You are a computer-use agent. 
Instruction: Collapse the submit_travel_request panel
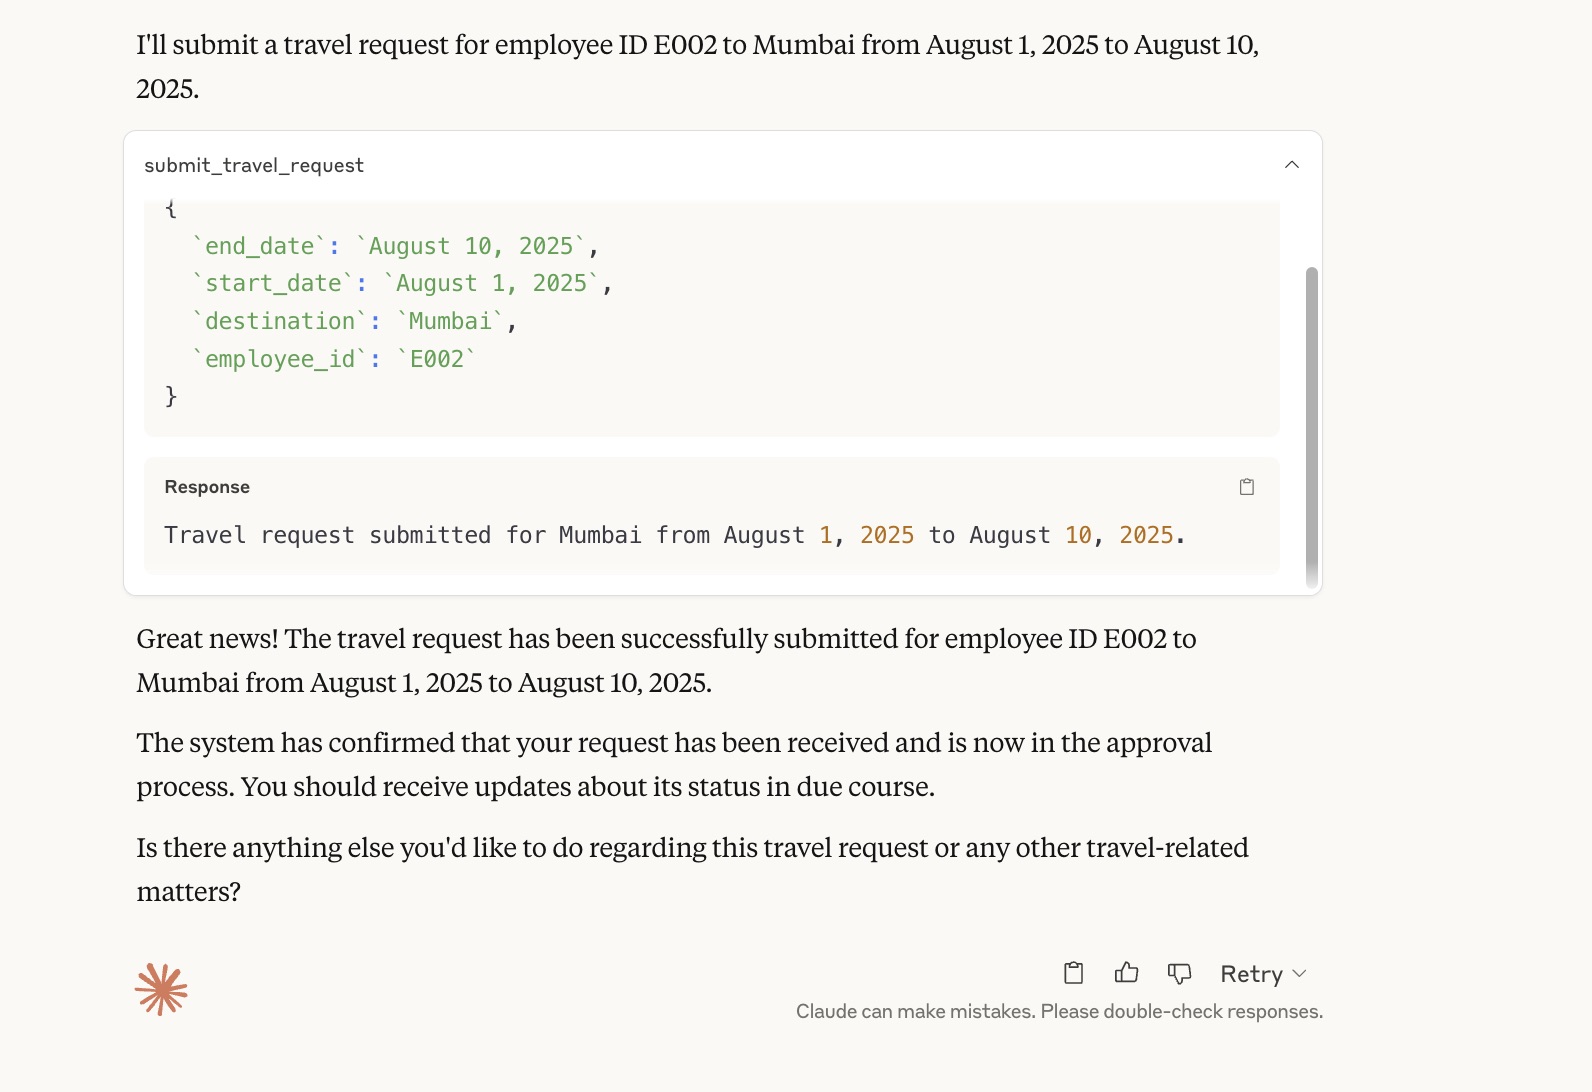1292,165
